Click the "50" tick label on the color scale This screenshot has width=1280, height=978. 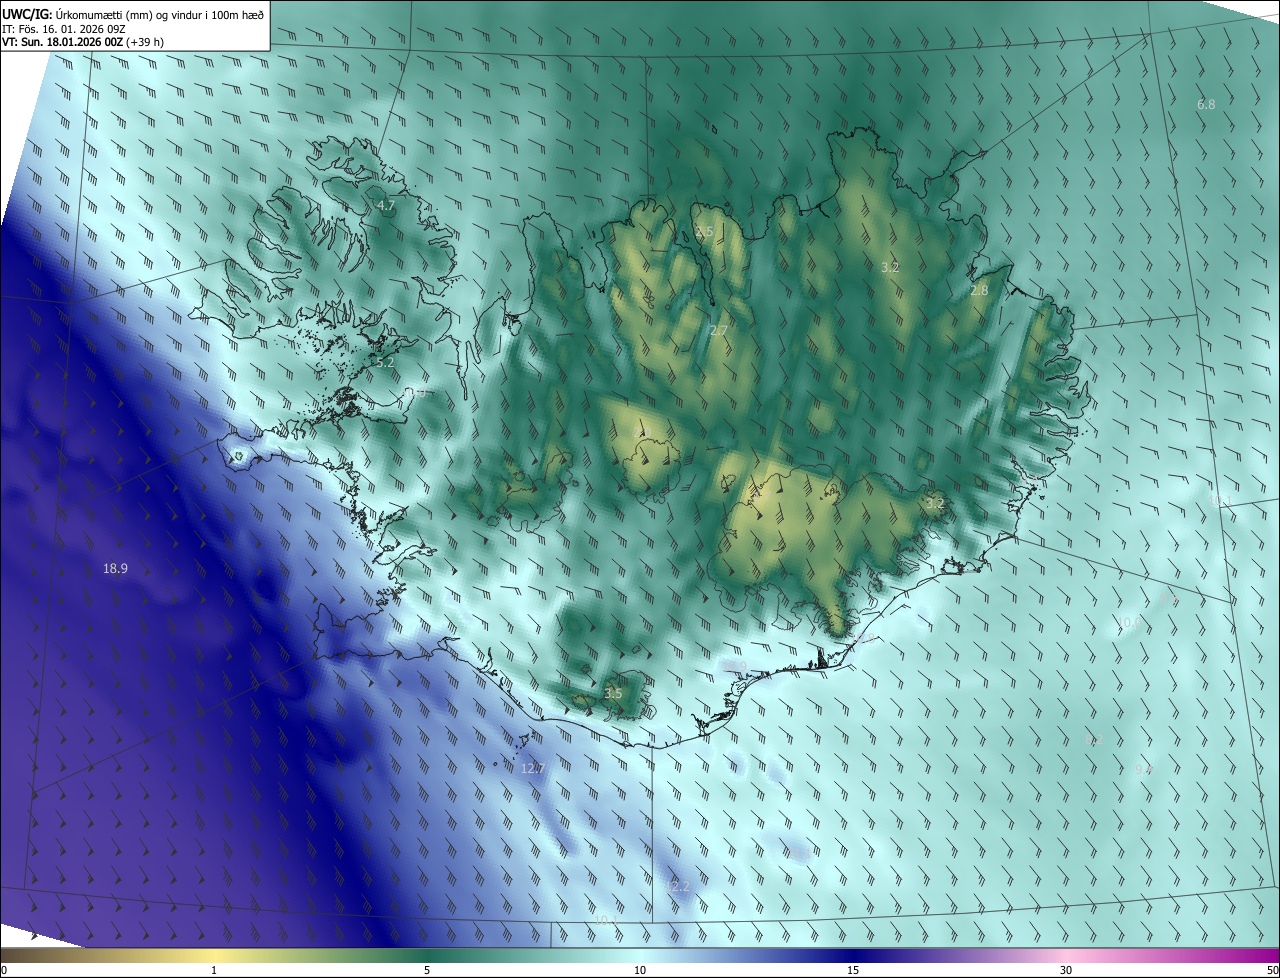click(x=1272, y=971)
